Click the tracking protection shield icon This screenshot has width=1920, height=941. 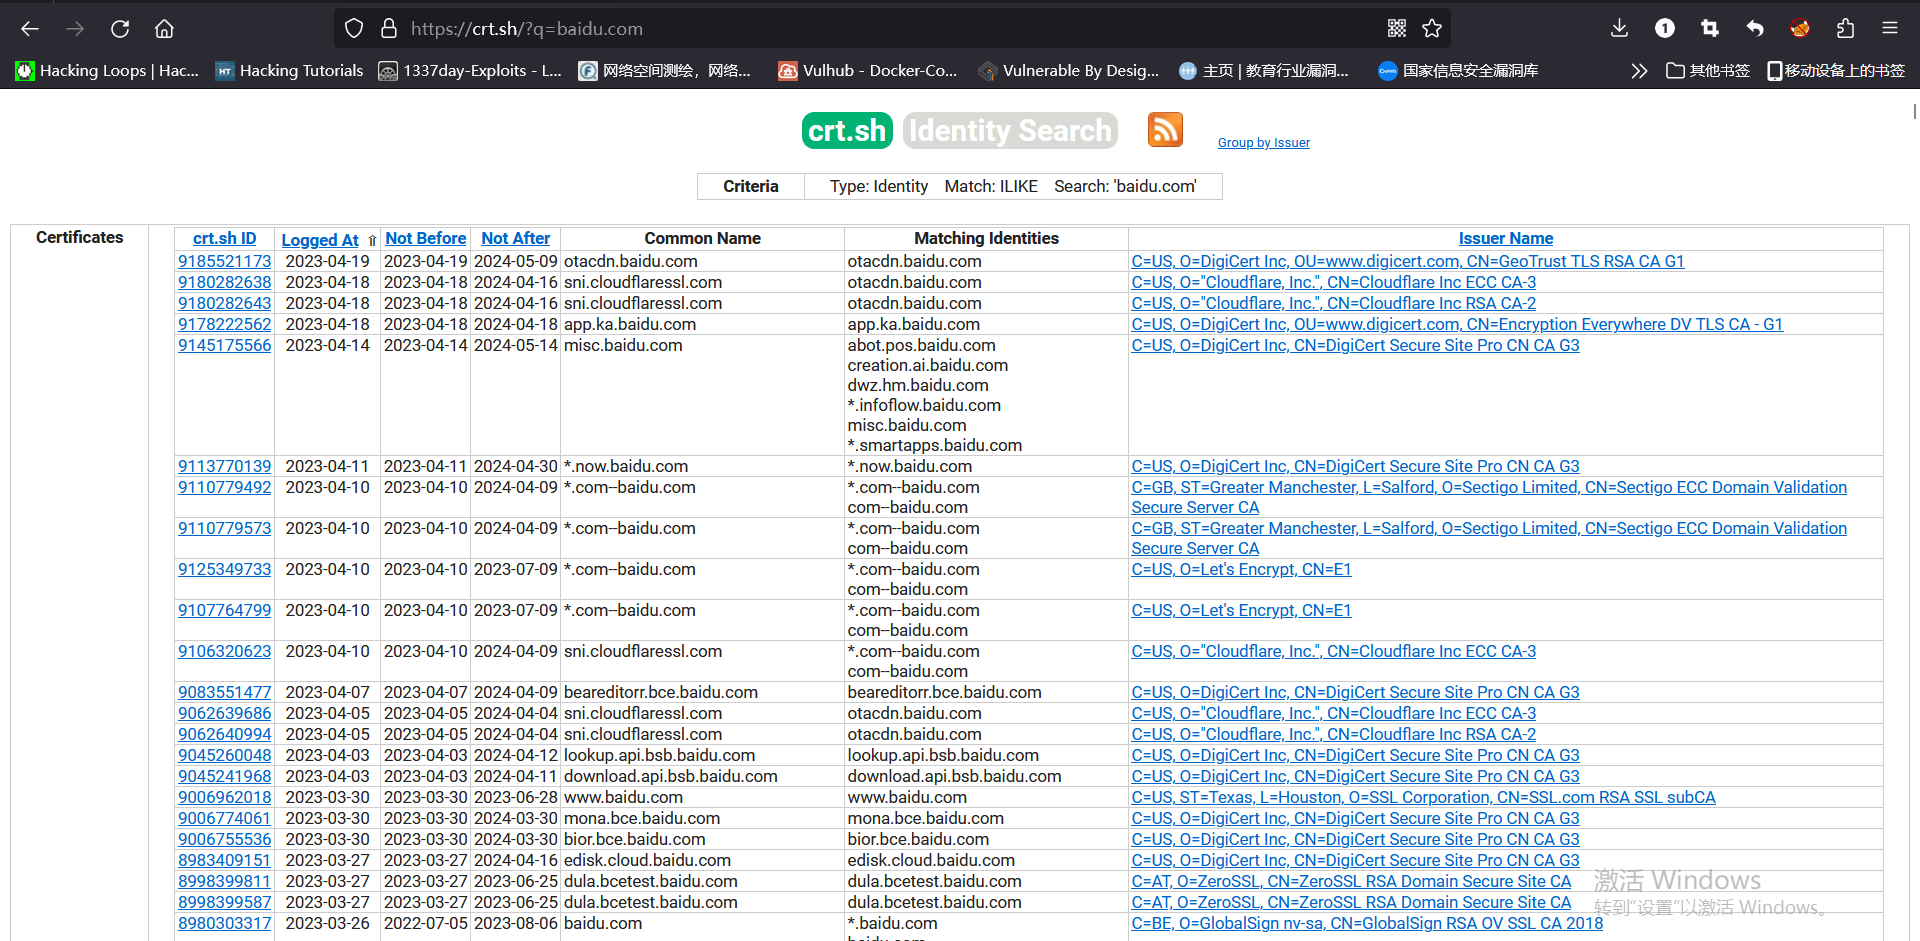(354, 29)
